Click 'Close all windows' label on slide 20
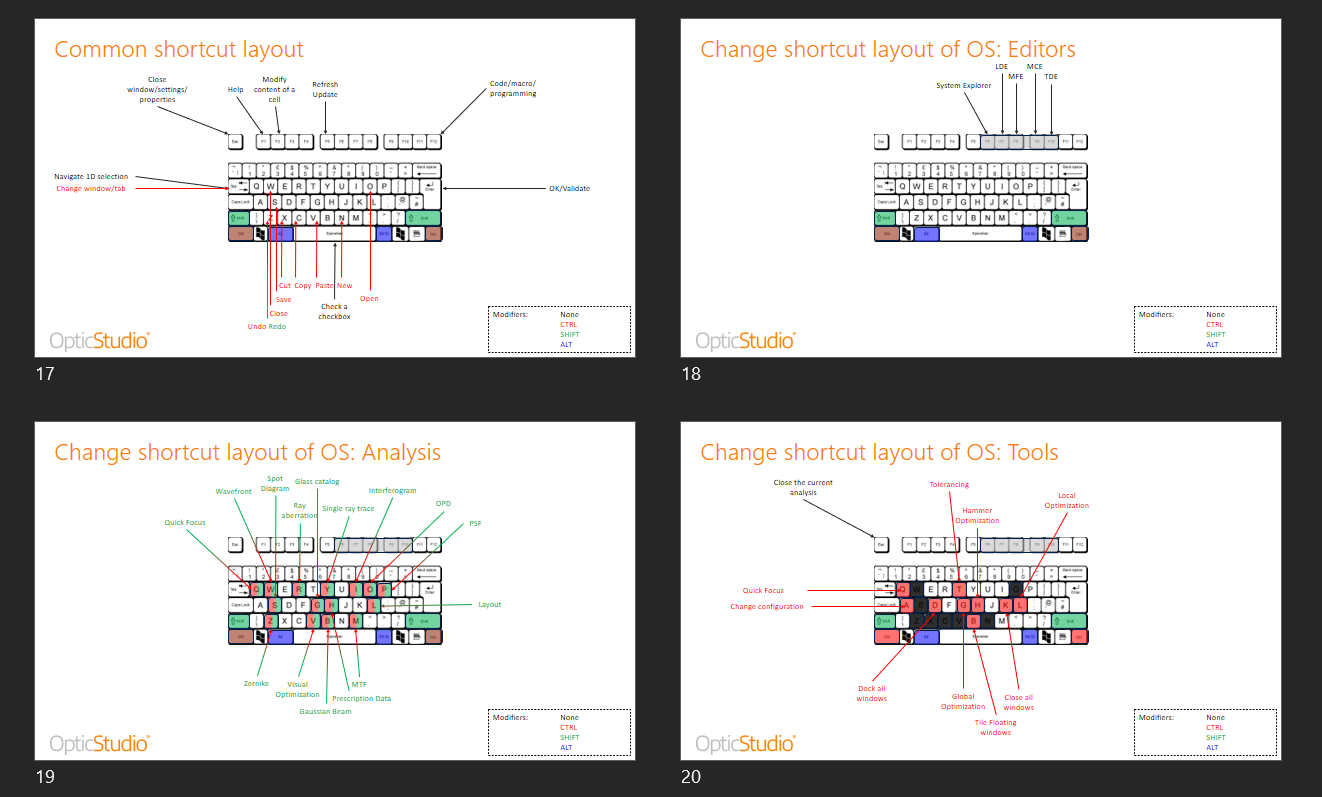Image resolution: width=1322 pixels, height=797 pixels. (1019, 702)
